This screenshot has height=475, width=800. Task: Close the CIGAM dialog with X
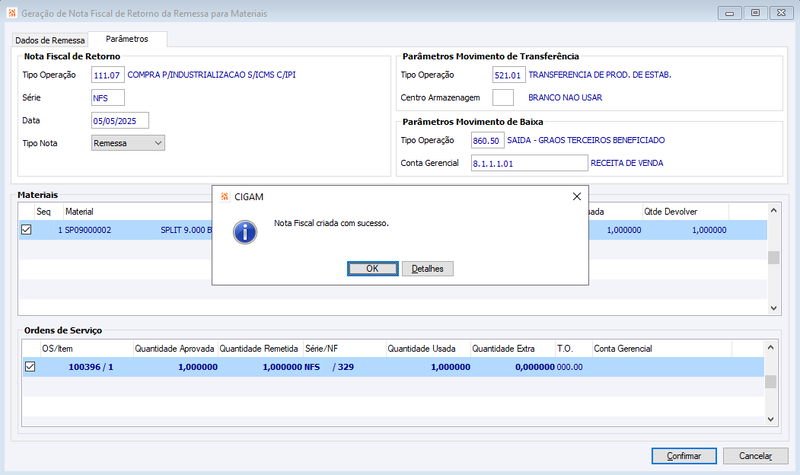(577, 196)
